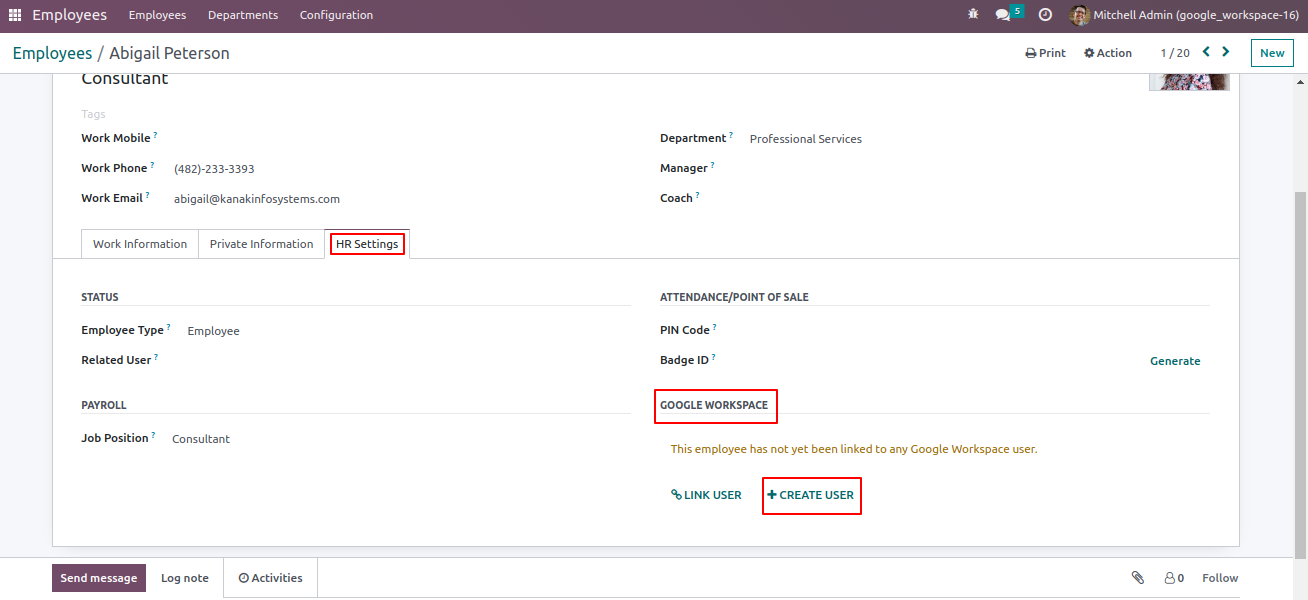
Task: Open the Action gear menu
Action: point(1108,53)
